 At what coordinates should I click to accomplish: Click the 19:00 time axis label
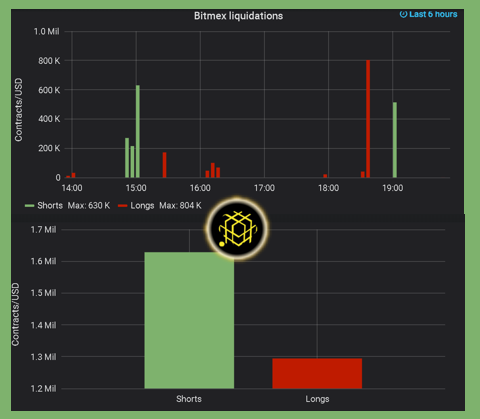393,188
